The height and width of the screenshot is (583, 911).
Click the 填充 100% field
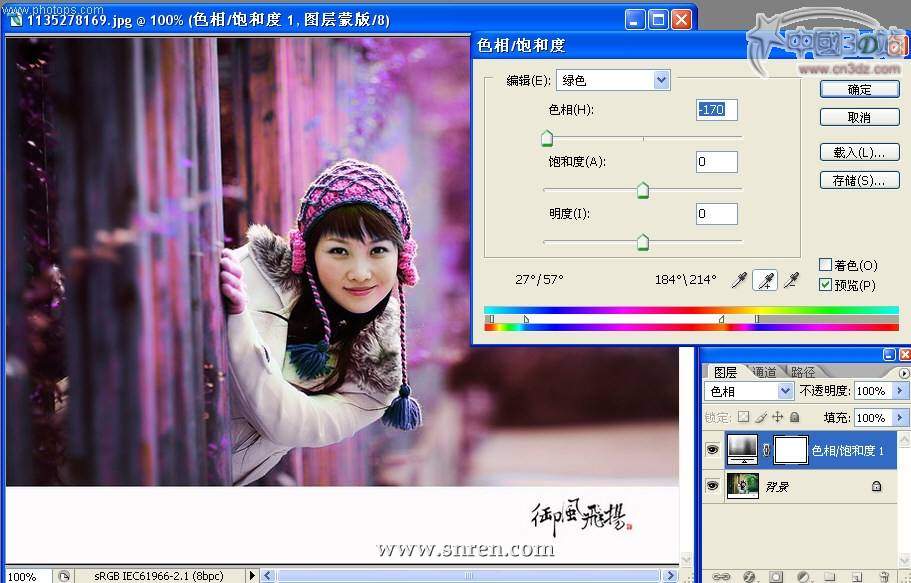coord(873,417)
